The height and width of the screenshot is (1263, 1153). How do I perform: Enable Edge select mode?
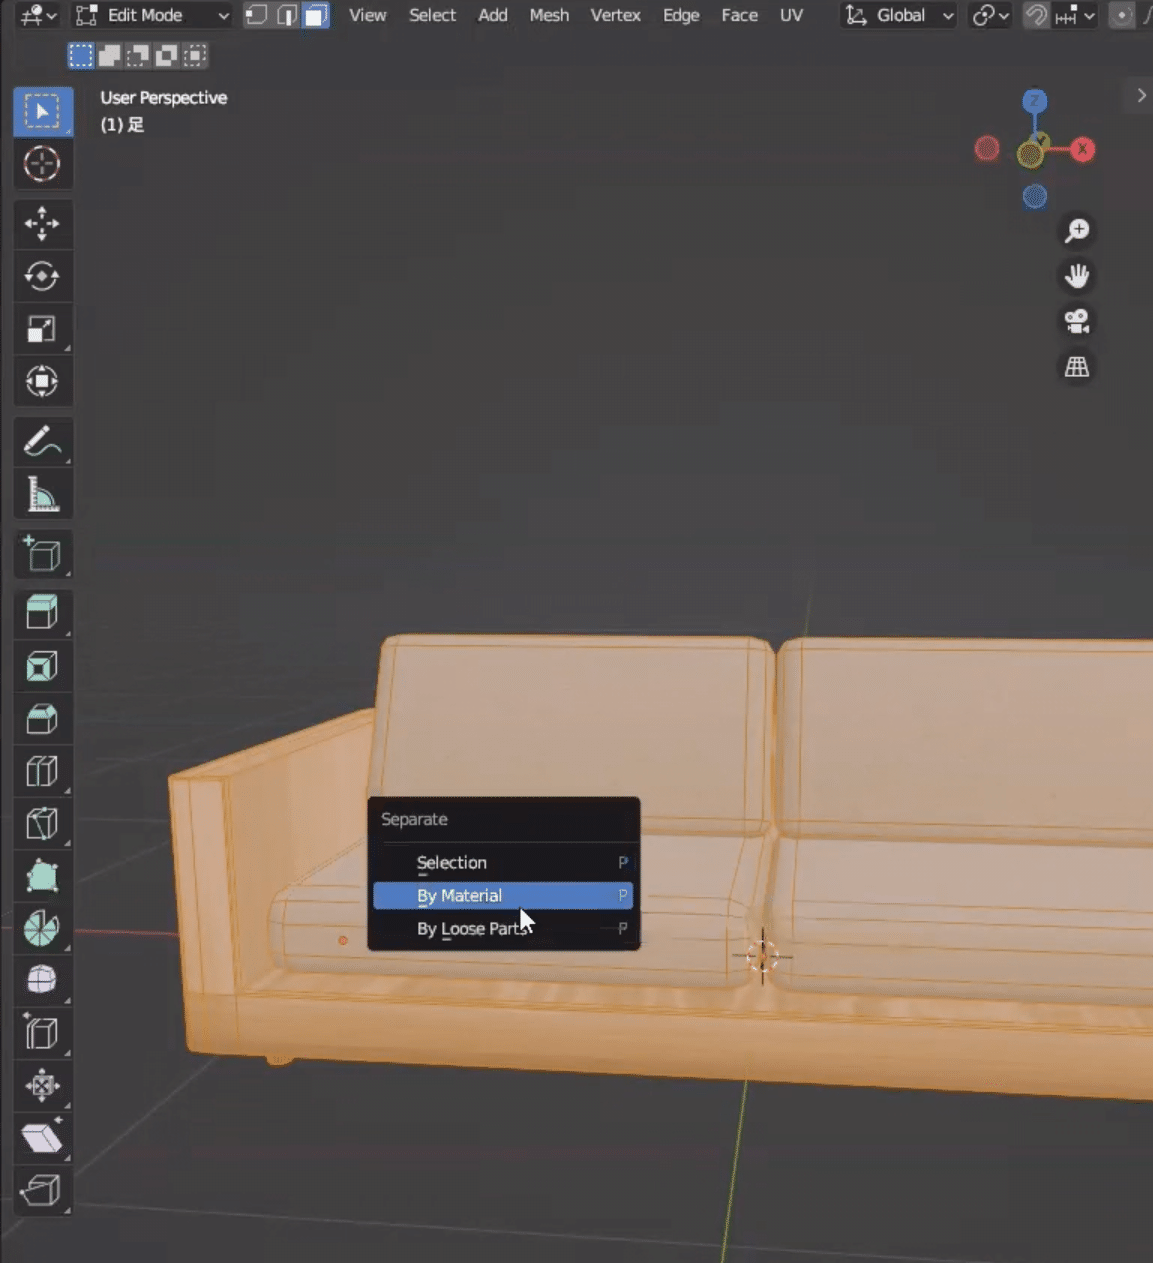pyautogui.click(x=287, y=15)
